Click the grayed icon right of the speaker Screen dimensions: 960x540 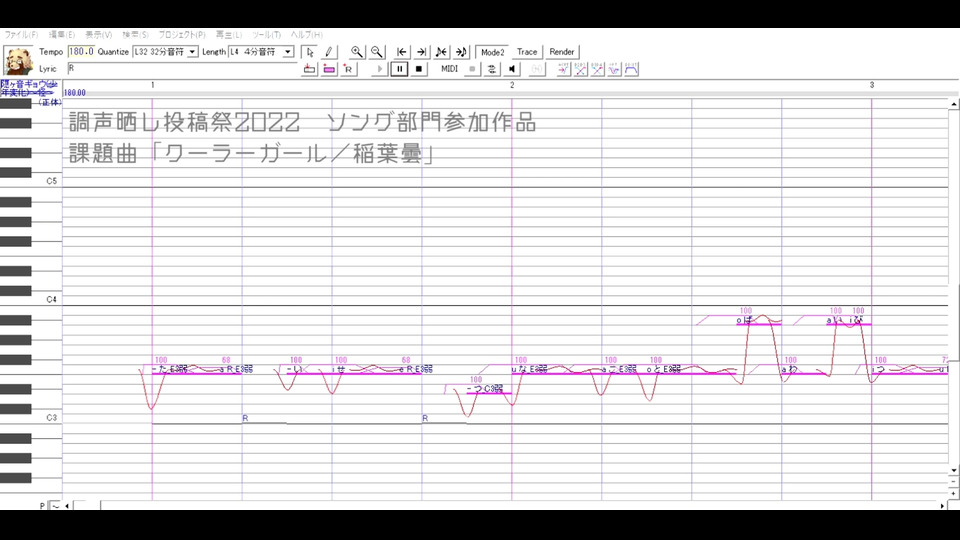(536, 69)
